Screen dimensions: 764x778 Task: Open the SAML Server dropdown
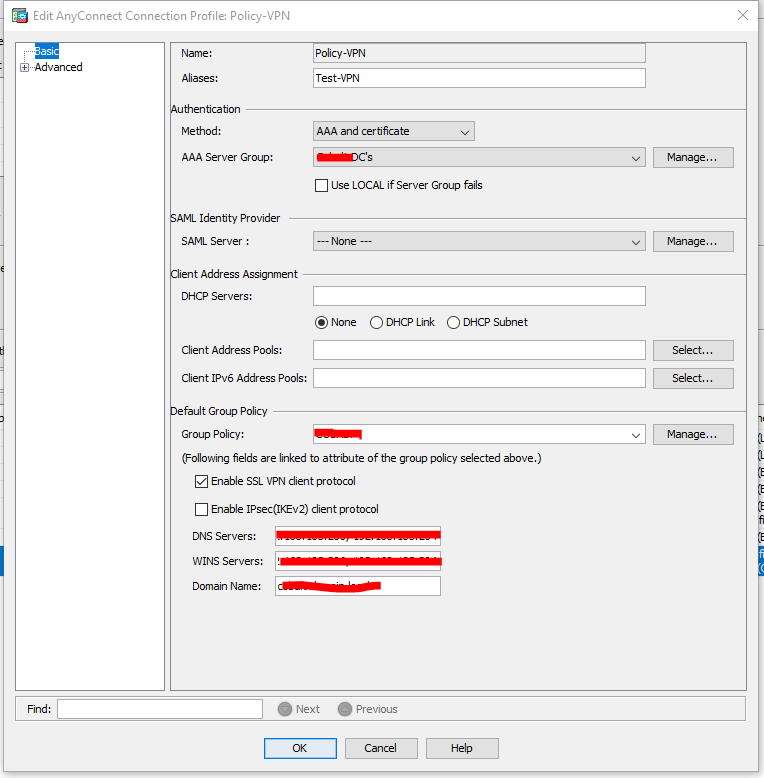pos(479,241)
